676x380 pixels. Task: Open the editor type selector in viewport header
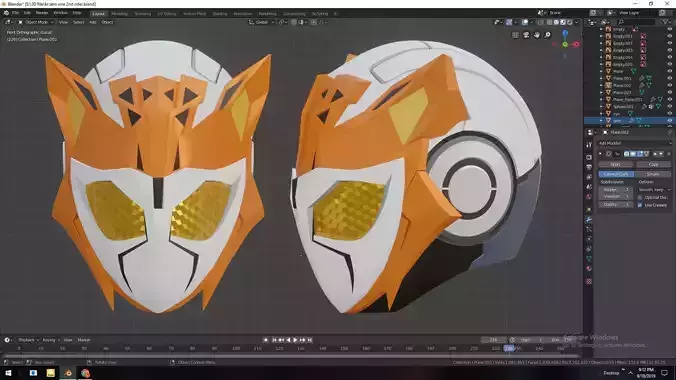click(9, 22)
